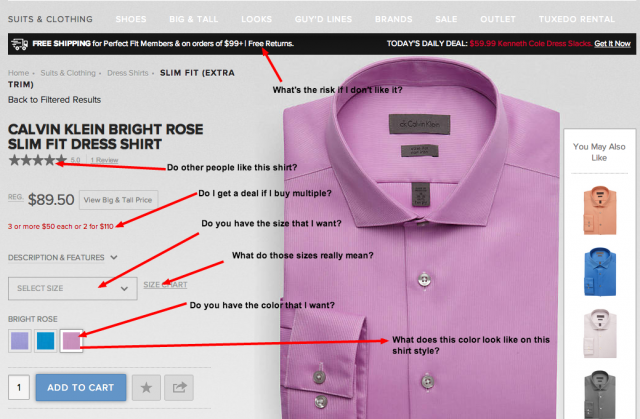This screenshot has width=640, height=419.
Task: Open the Guy'd Lines menu
Action: (x=323, y=19)
